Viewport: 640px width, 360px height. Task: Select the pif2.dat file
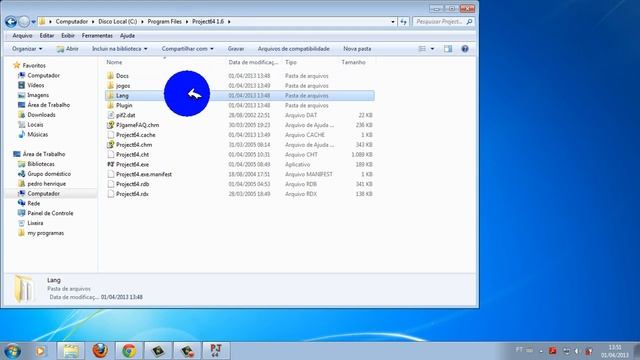(125, 115)
